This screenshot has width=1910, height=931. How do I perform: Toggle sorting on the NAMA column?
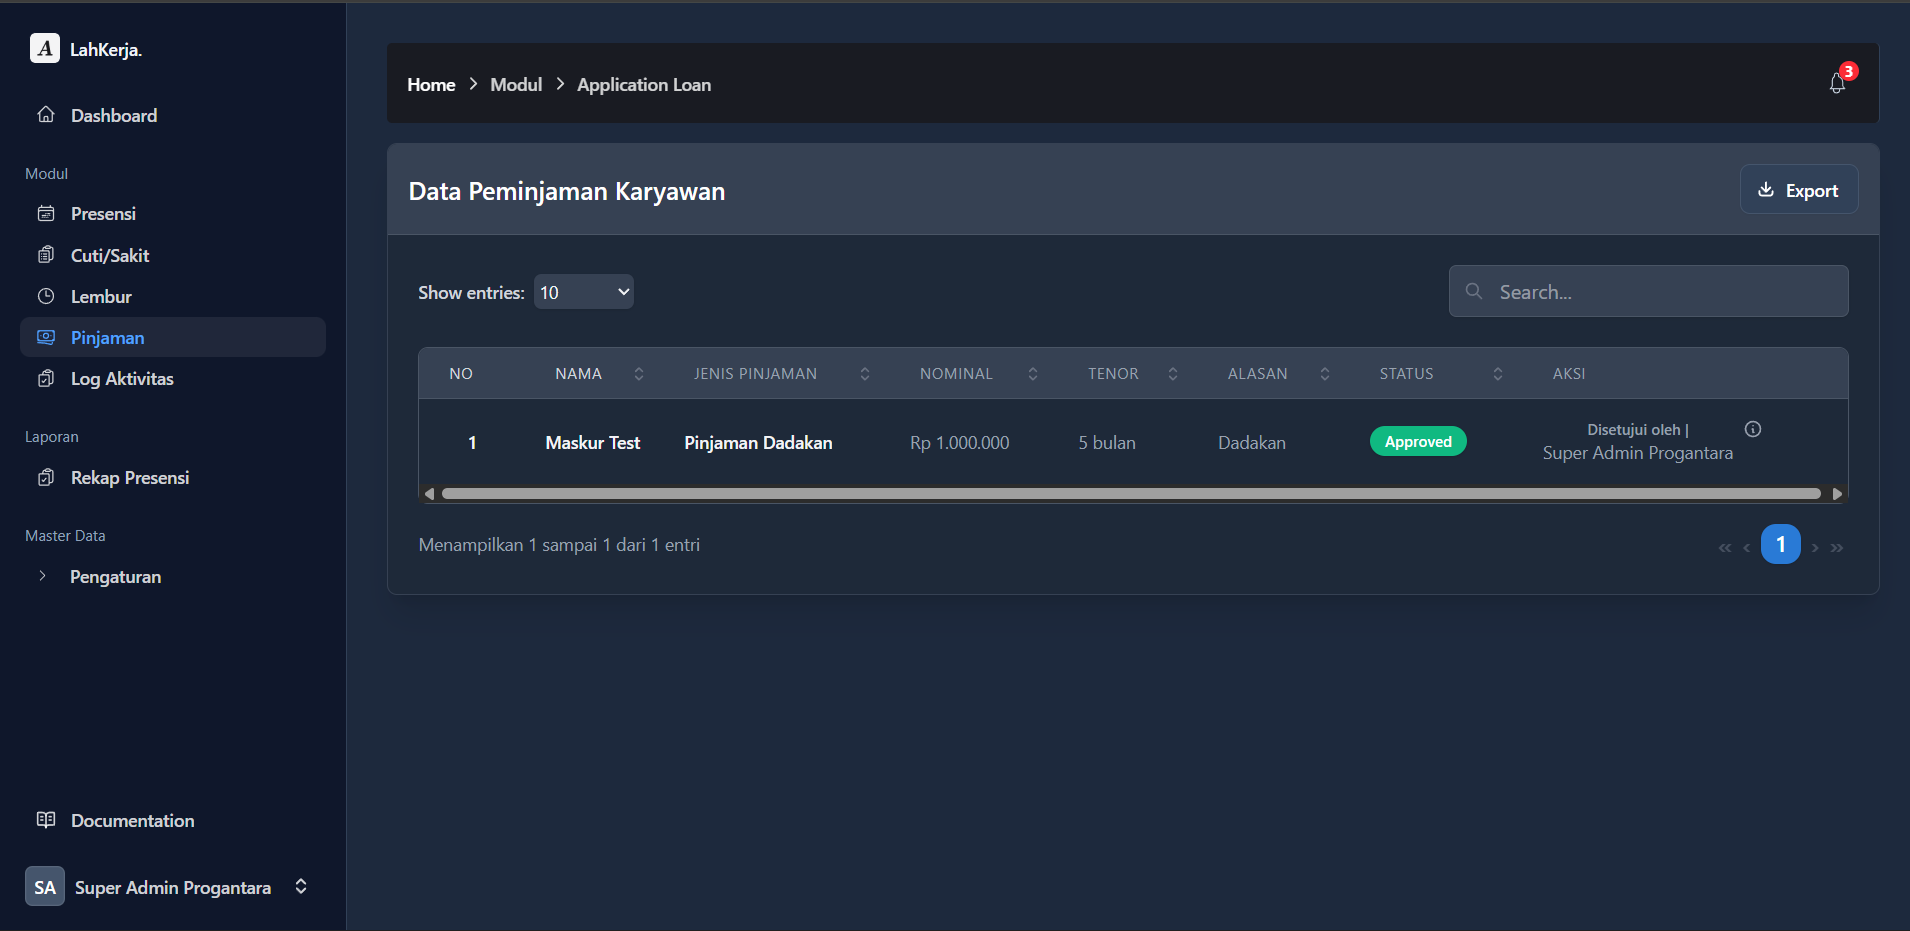(639, 373)
